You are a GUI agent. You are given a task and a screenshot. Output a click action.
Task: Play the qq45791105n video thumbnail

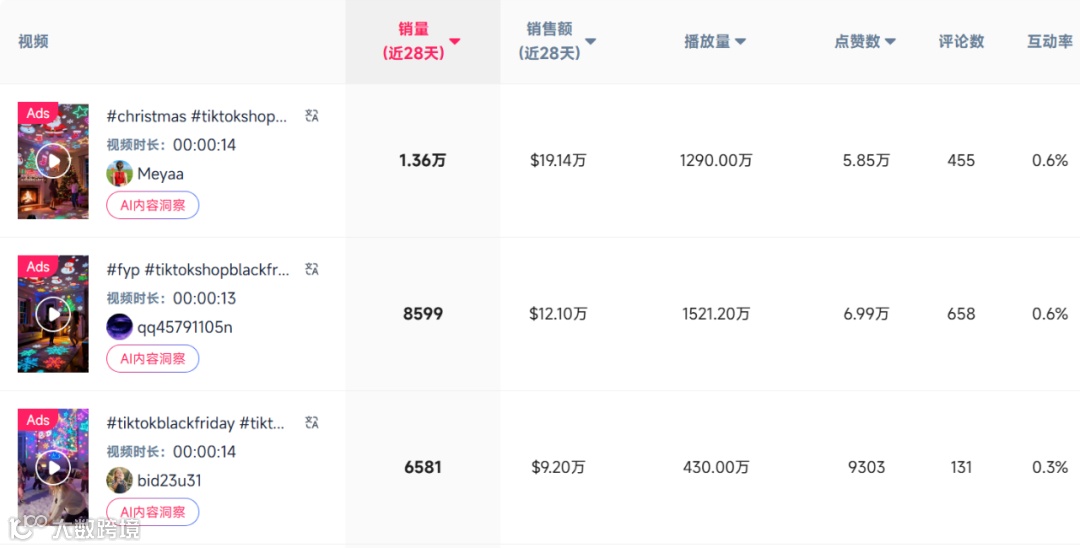[x=53, y=314]
